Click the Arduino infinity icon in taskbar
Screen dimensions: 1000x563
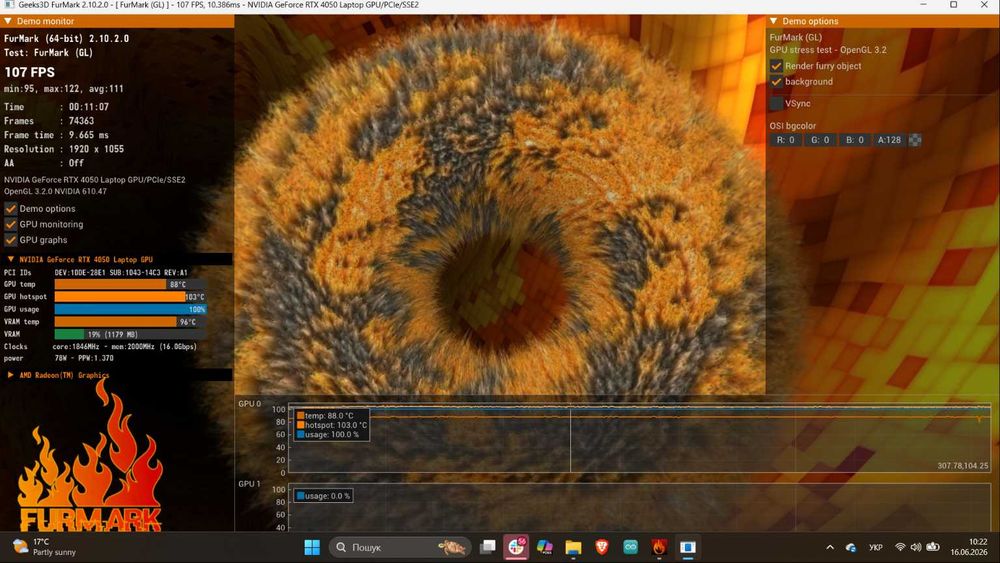point(630,547)
